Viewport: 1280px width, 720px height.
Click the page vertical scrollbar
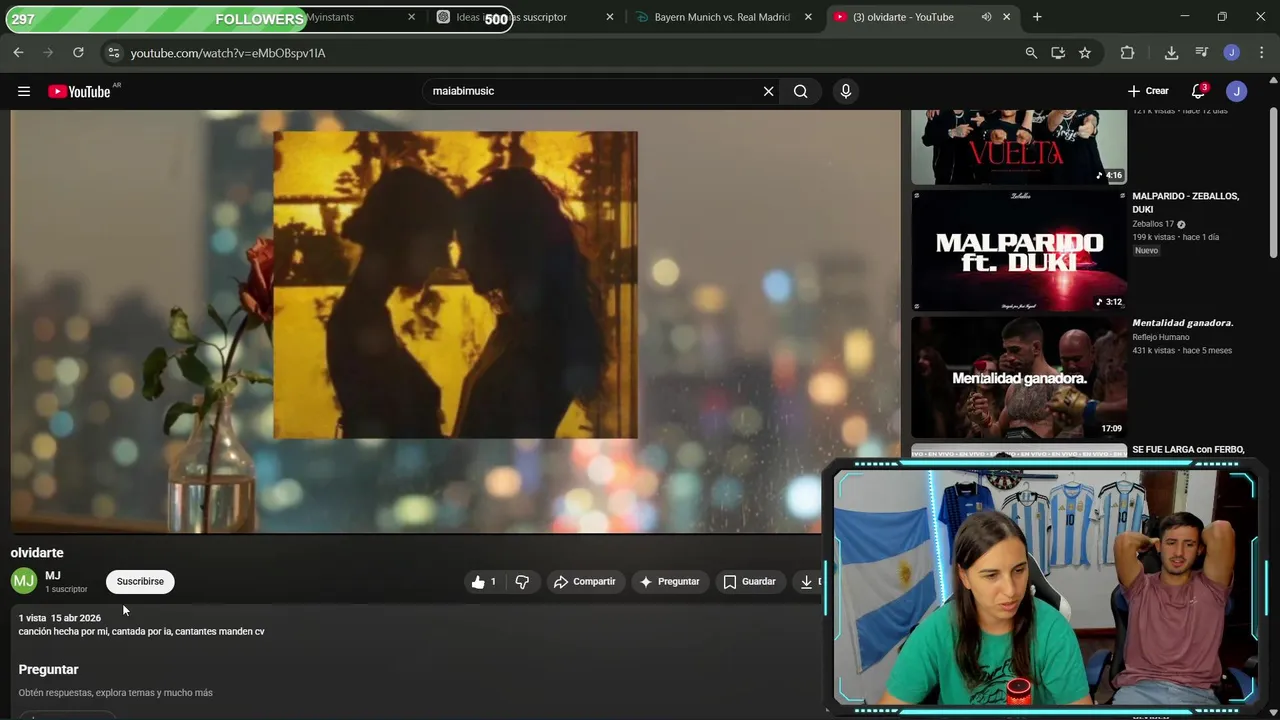click(x=1273, y=185)
